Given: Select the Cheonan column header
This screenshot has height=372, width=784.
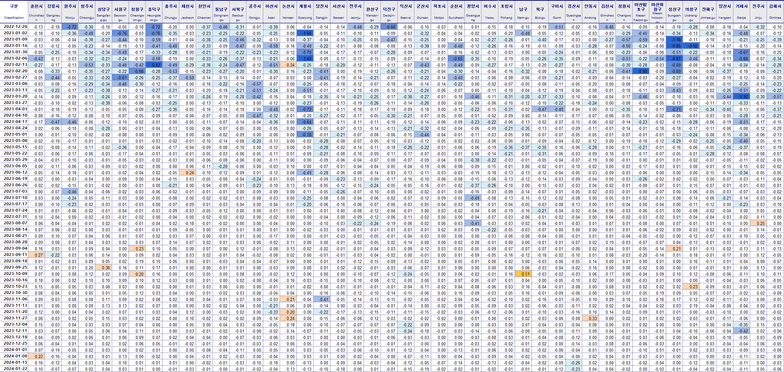Looking at the screenshot, I should tap(204, 12).
